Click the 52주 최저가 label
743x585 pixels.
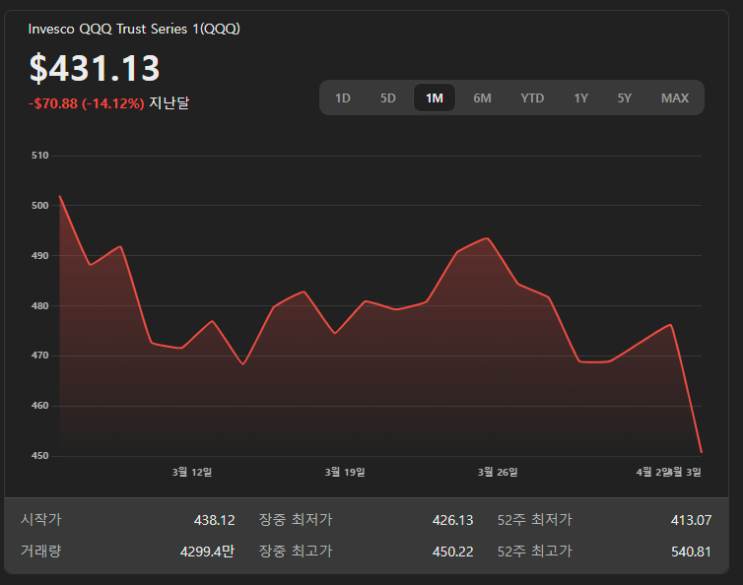click(535, 520)
